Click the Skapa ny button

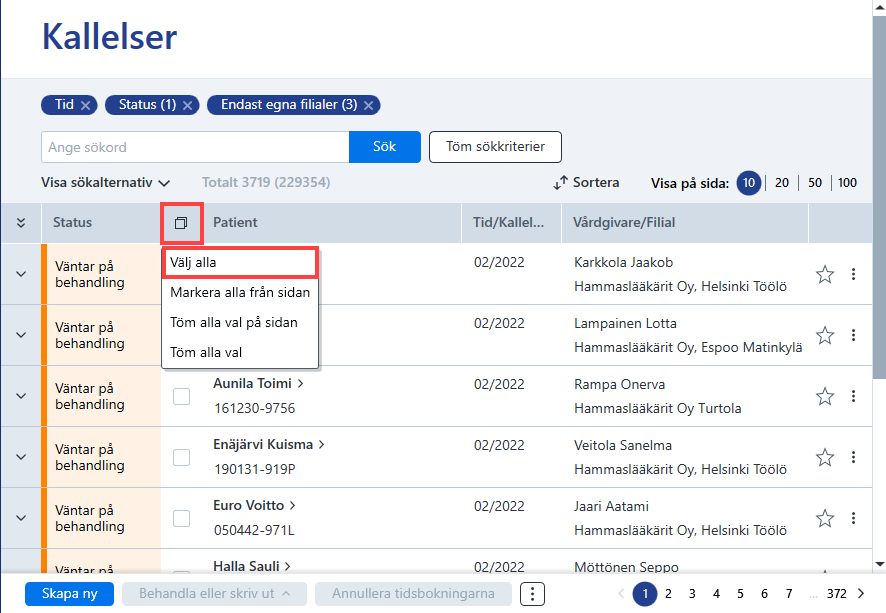point(70,594)
